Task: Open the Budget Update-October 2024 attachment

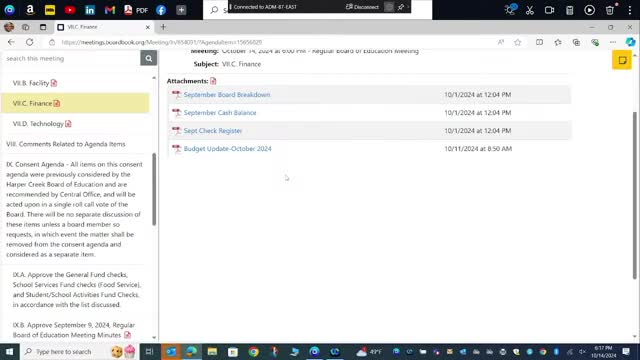Action: (x=227, y=149)
